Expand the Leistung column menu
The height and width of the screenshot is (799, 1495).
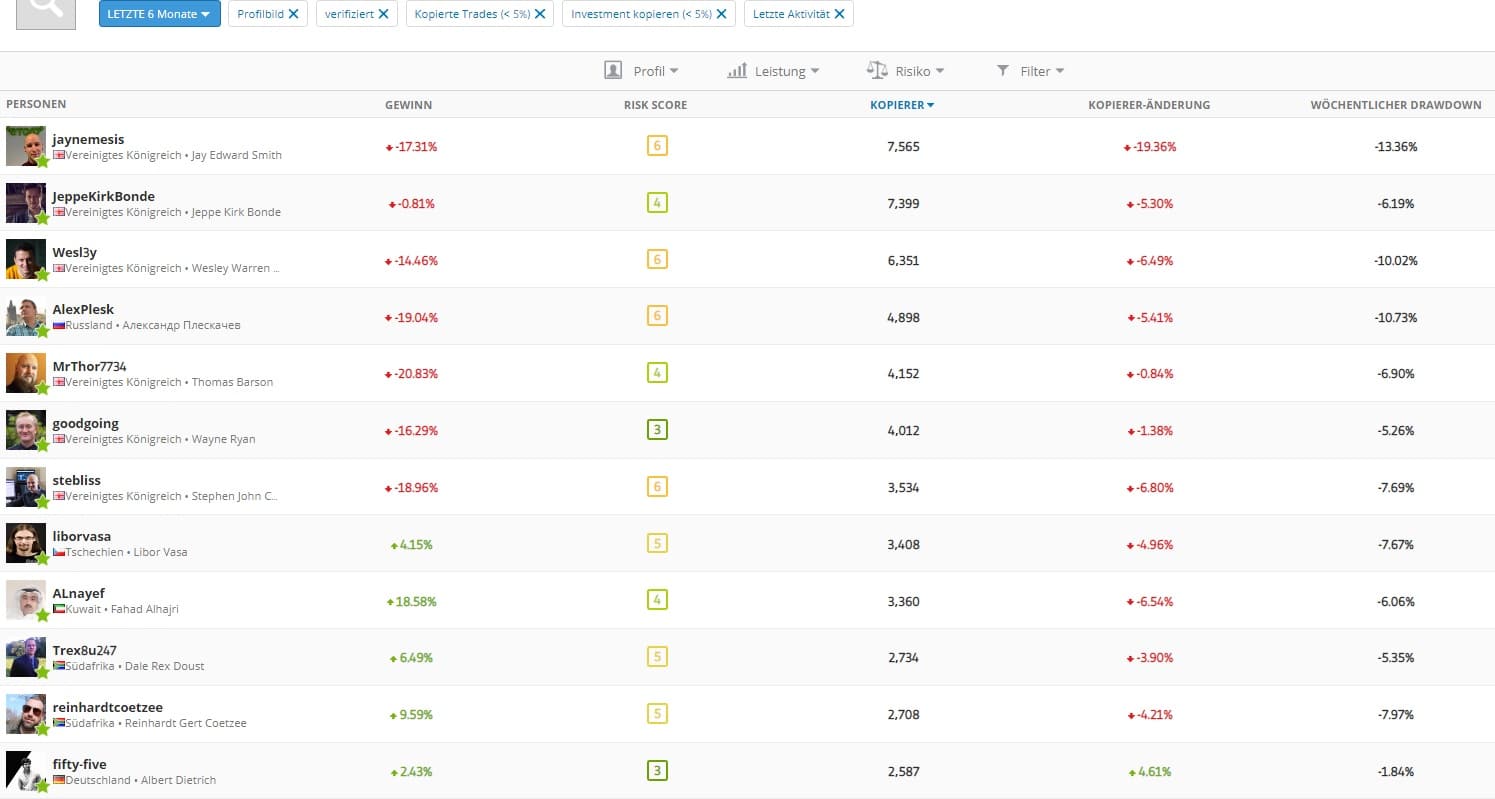tap(773, 71)
